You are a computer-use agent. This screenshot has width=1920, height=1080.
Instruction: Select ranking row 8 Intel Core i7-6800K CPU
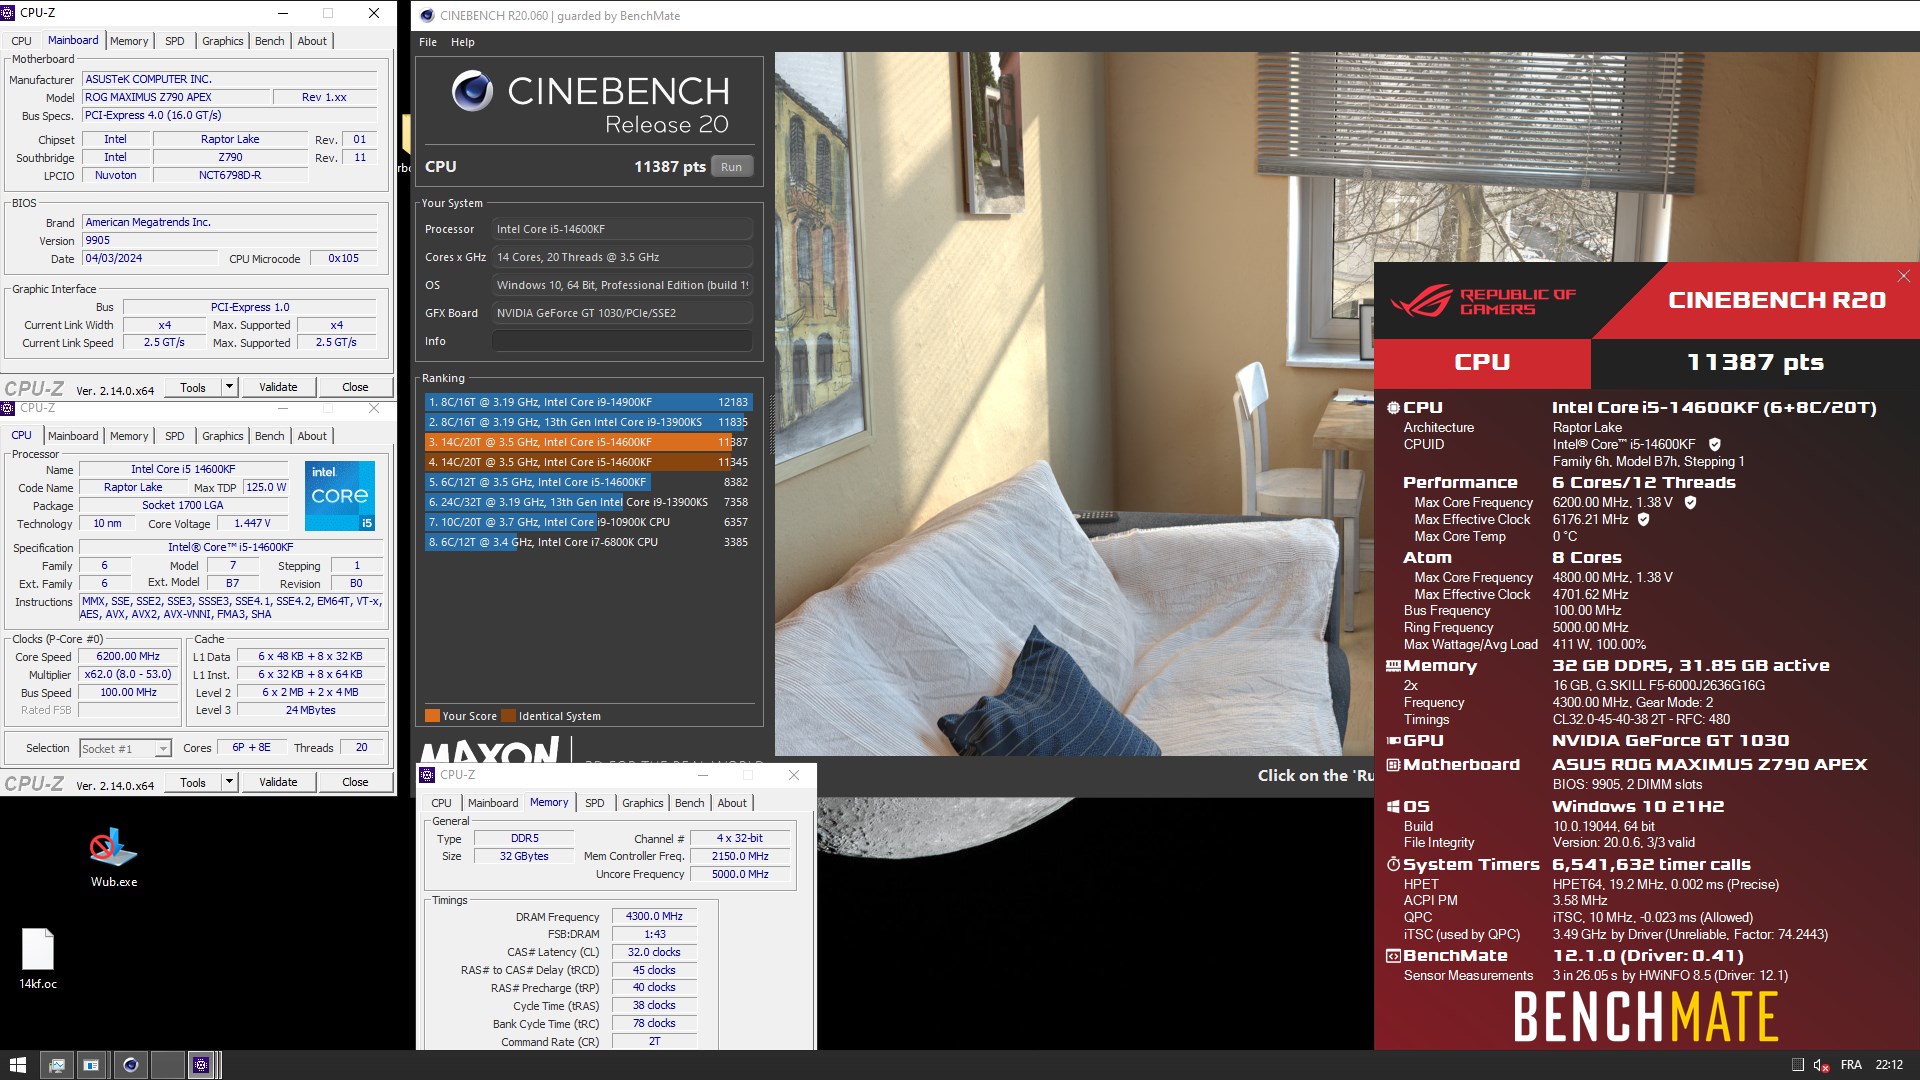[x=588, y=542]
